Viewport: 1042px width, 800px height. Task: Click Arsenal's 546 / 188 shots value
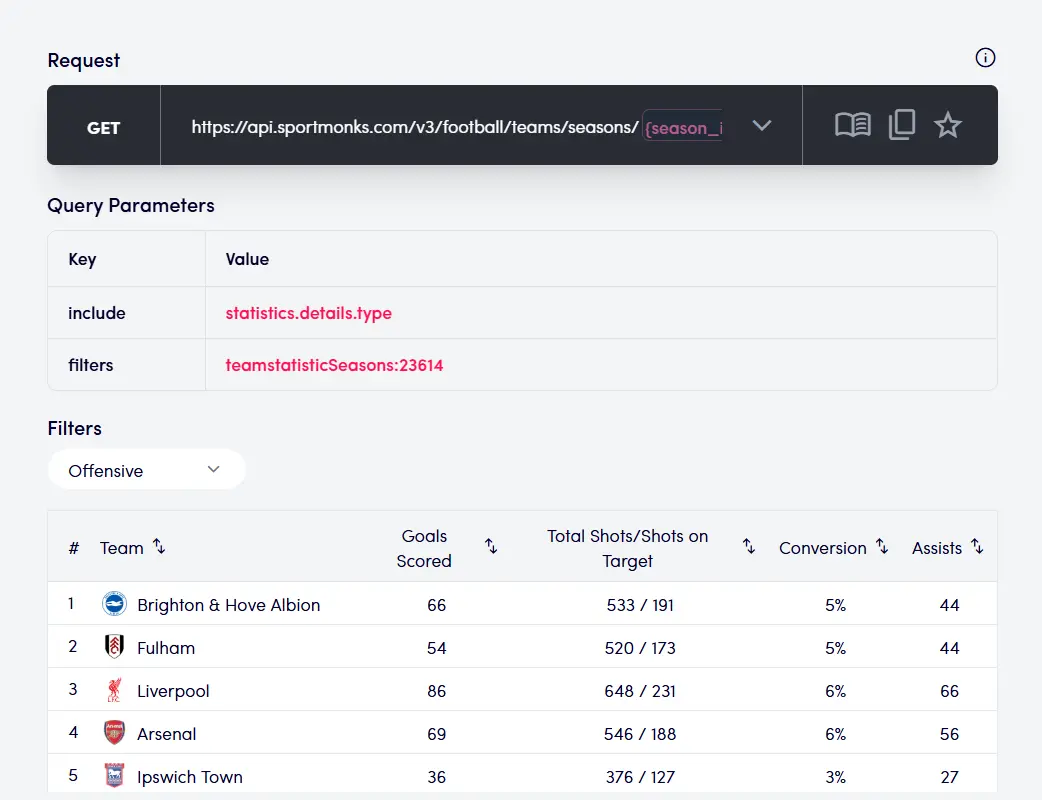[640, 734]
